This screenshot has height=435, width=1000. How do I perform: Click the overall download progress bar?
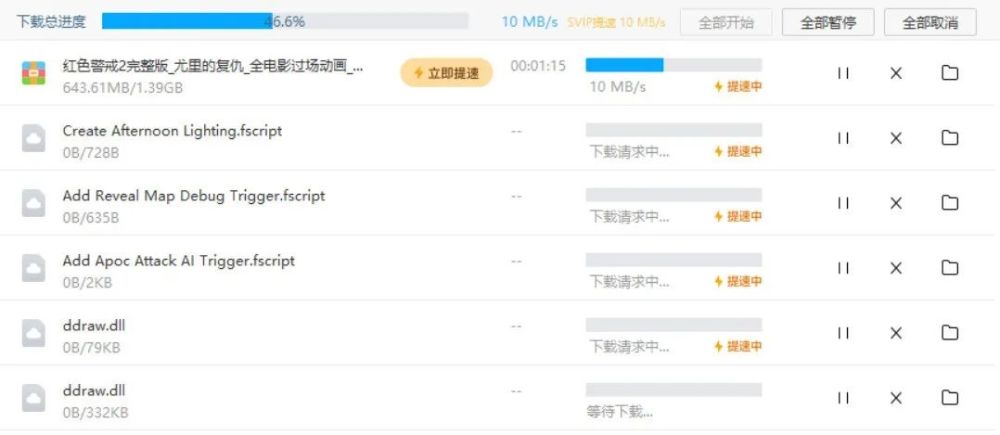tap(285, 21)
